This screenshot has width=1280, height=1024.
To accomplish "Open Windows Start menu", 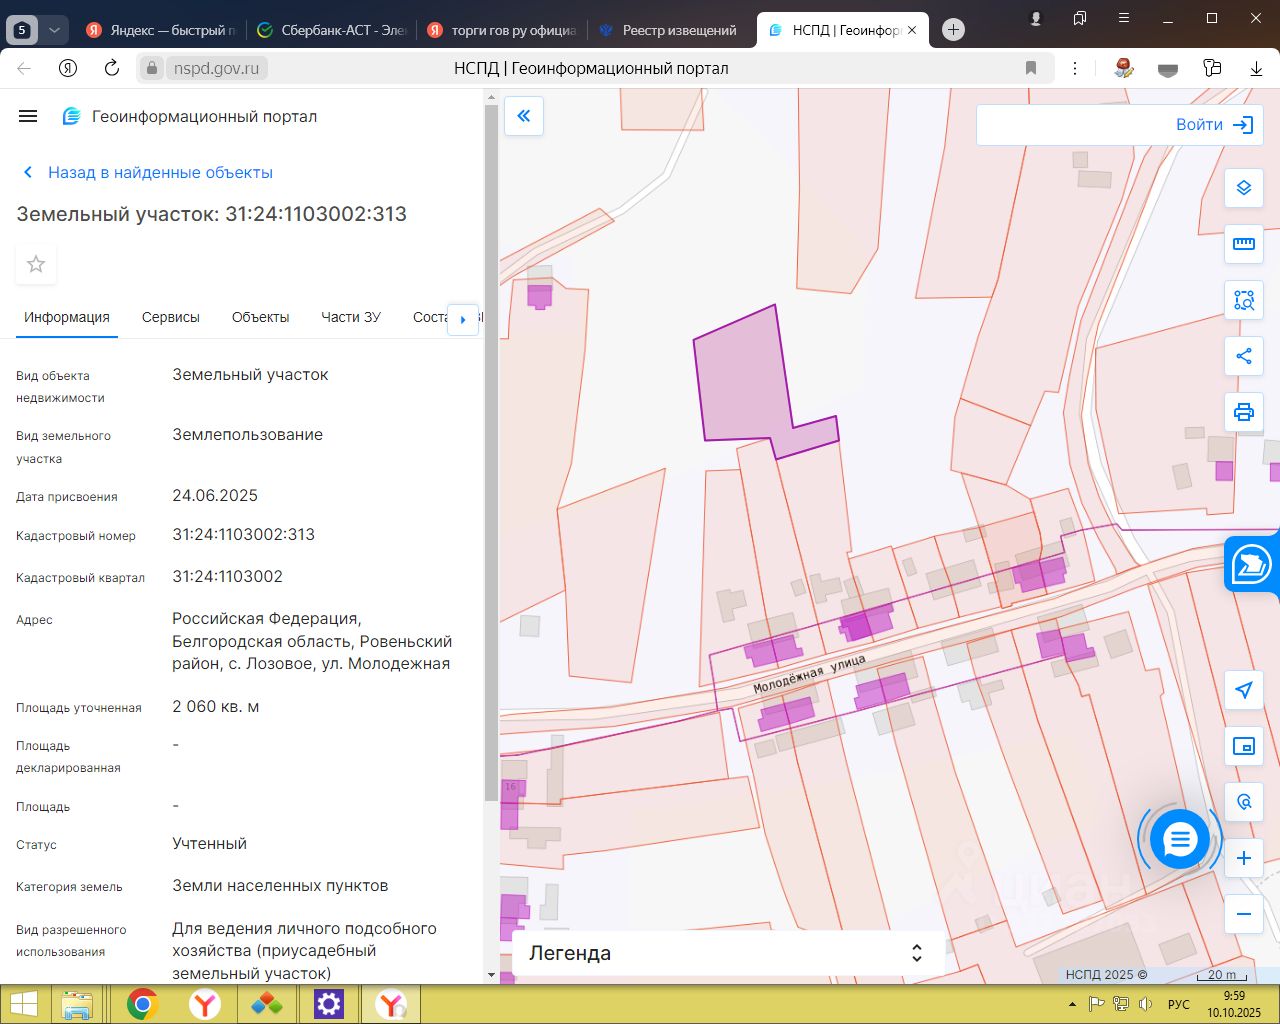I will [22, 1004].
